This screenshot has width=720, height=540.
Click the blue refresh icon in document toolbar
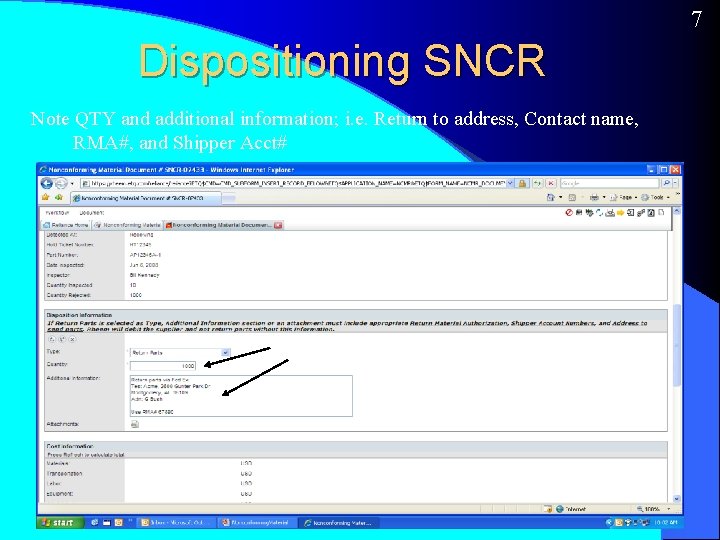tap(600, 213)
